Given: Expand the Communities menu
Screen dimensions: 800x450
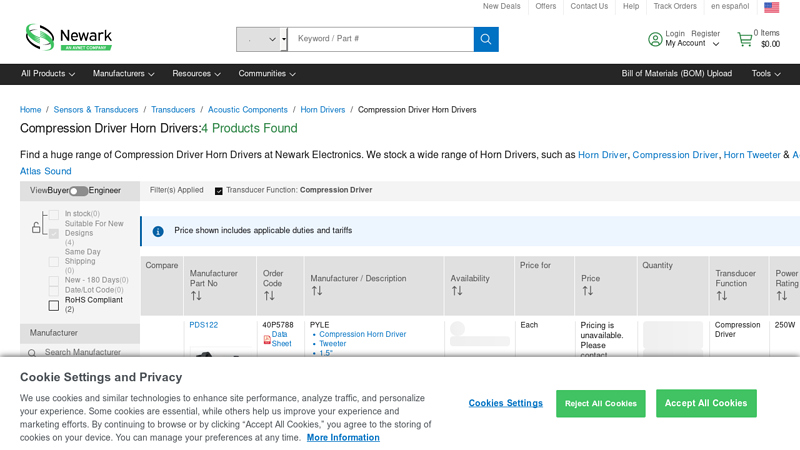Looking at the screenshot, I should [x=267, y=73].
